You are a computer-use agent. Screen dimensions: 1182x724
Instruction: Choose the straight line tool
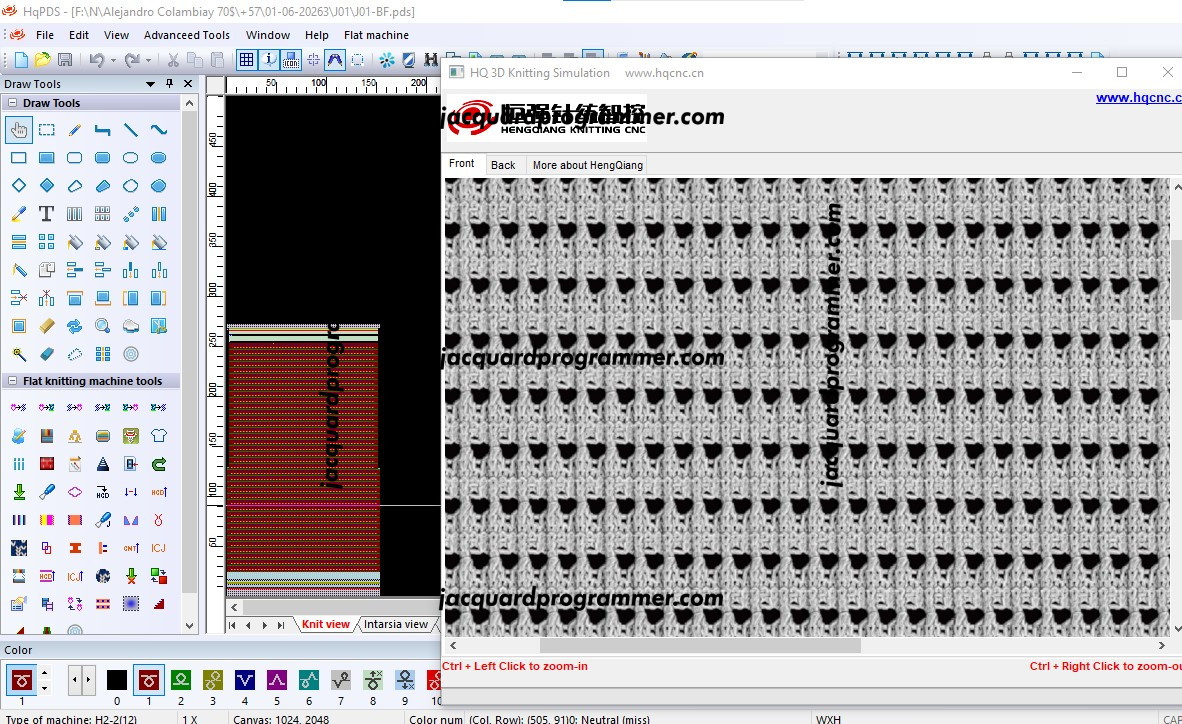(130, 130)
